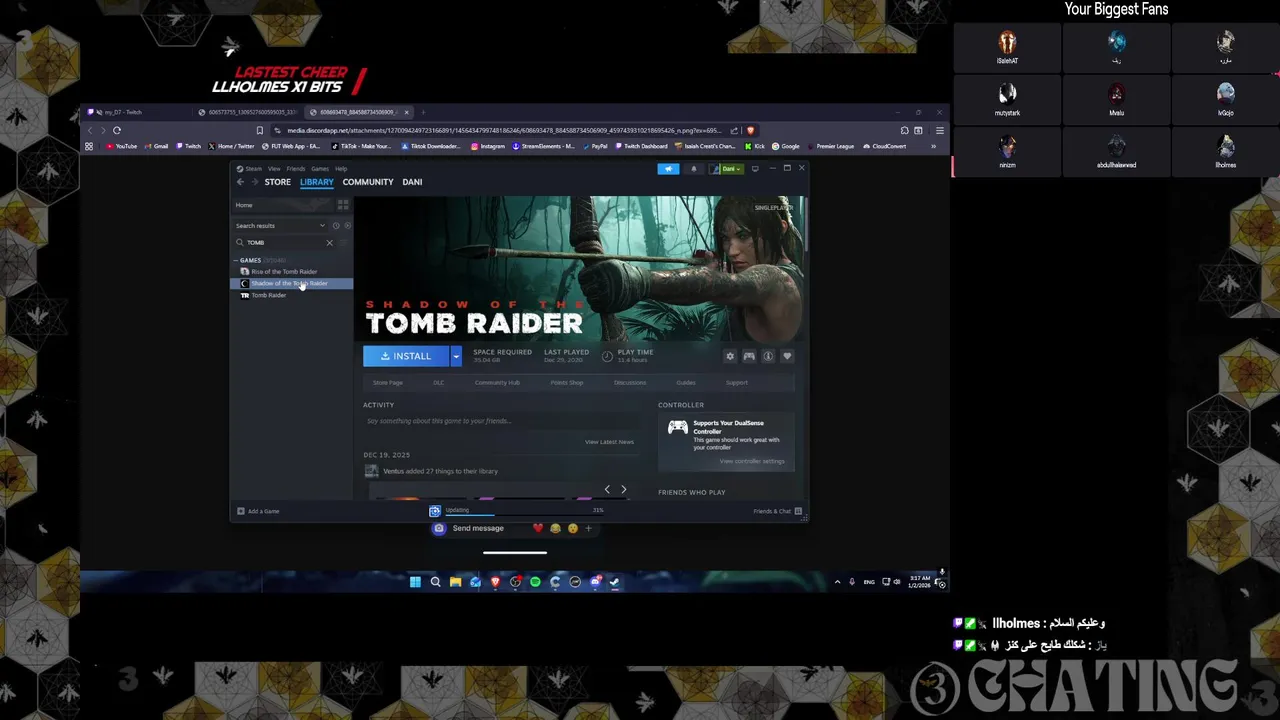1280x720 pixels.
Task: Open the dropdown arrow beside INSTALL
Action: click(456, 356)
